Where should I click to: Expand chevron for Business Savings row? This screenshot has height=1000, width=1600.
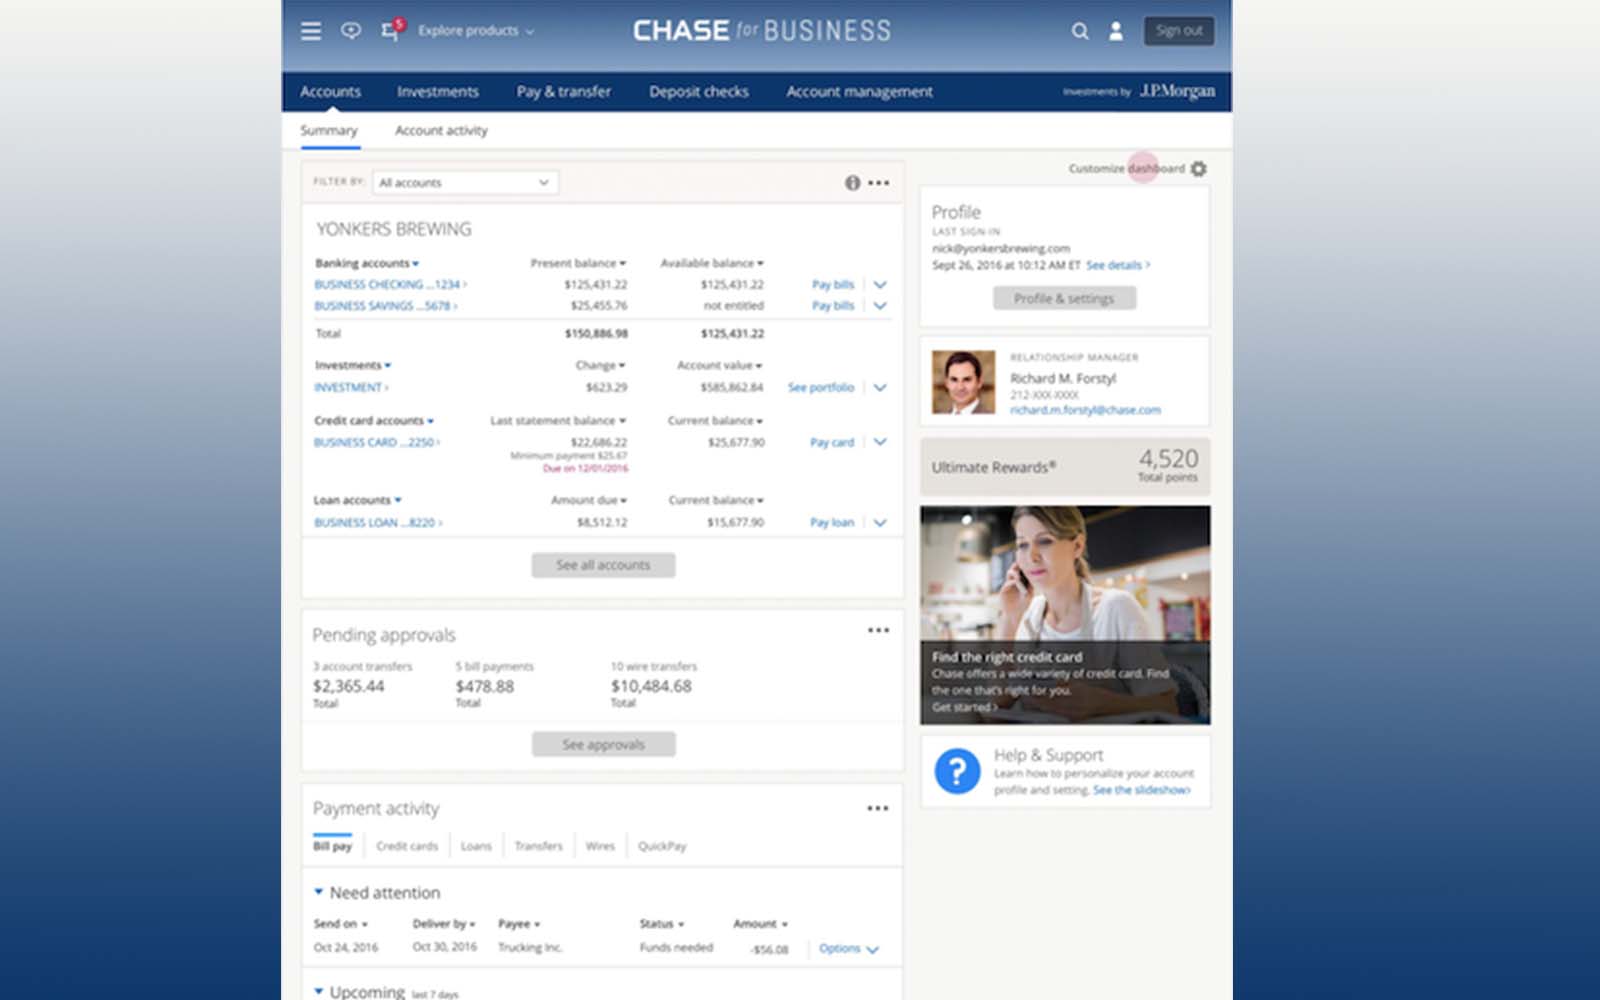[x=880, y=306]
